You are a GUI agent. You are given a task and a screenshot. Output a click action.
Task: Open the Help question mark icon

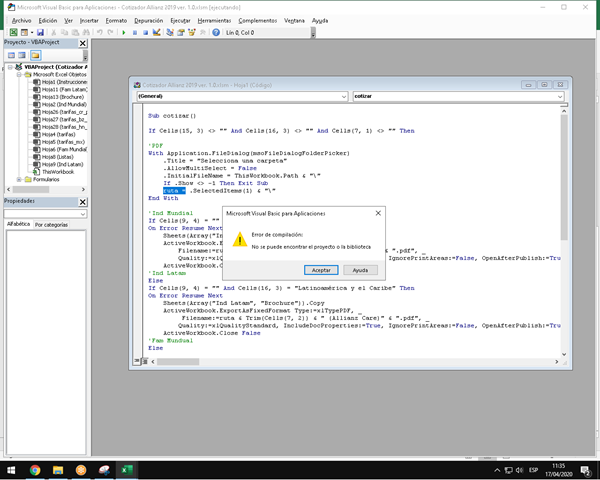click(x=216, y=32)
